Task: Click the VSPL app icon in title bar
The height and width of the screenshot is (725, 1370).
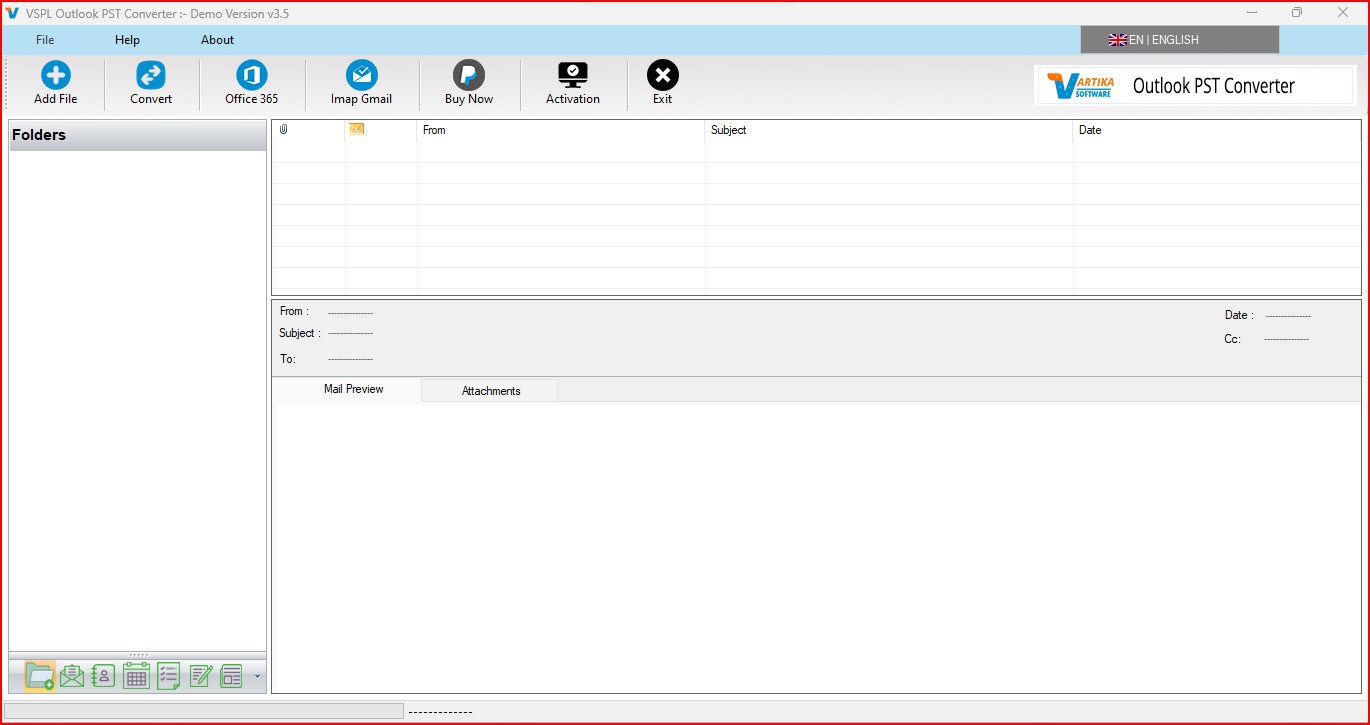Action: (x=13, y=13)
